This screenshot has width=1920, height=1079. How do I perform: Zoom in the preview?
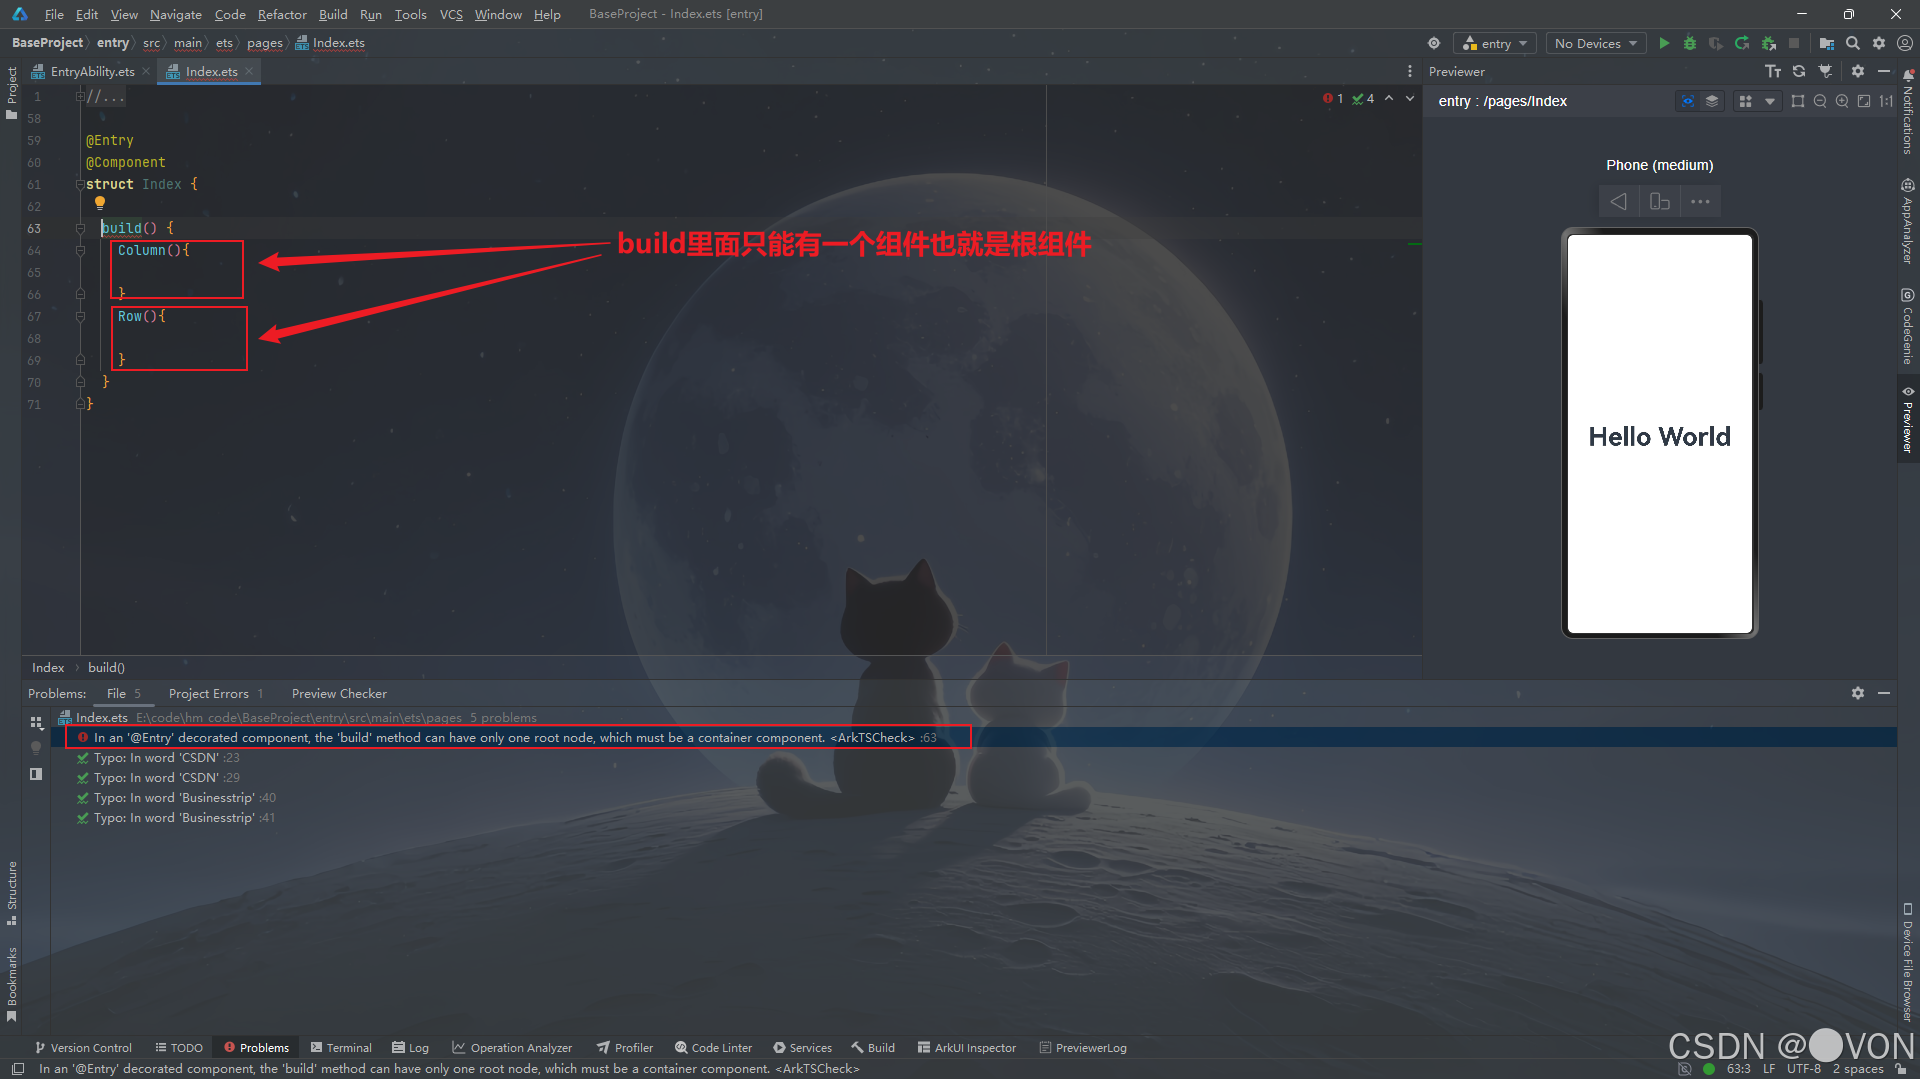[1842, 101]
